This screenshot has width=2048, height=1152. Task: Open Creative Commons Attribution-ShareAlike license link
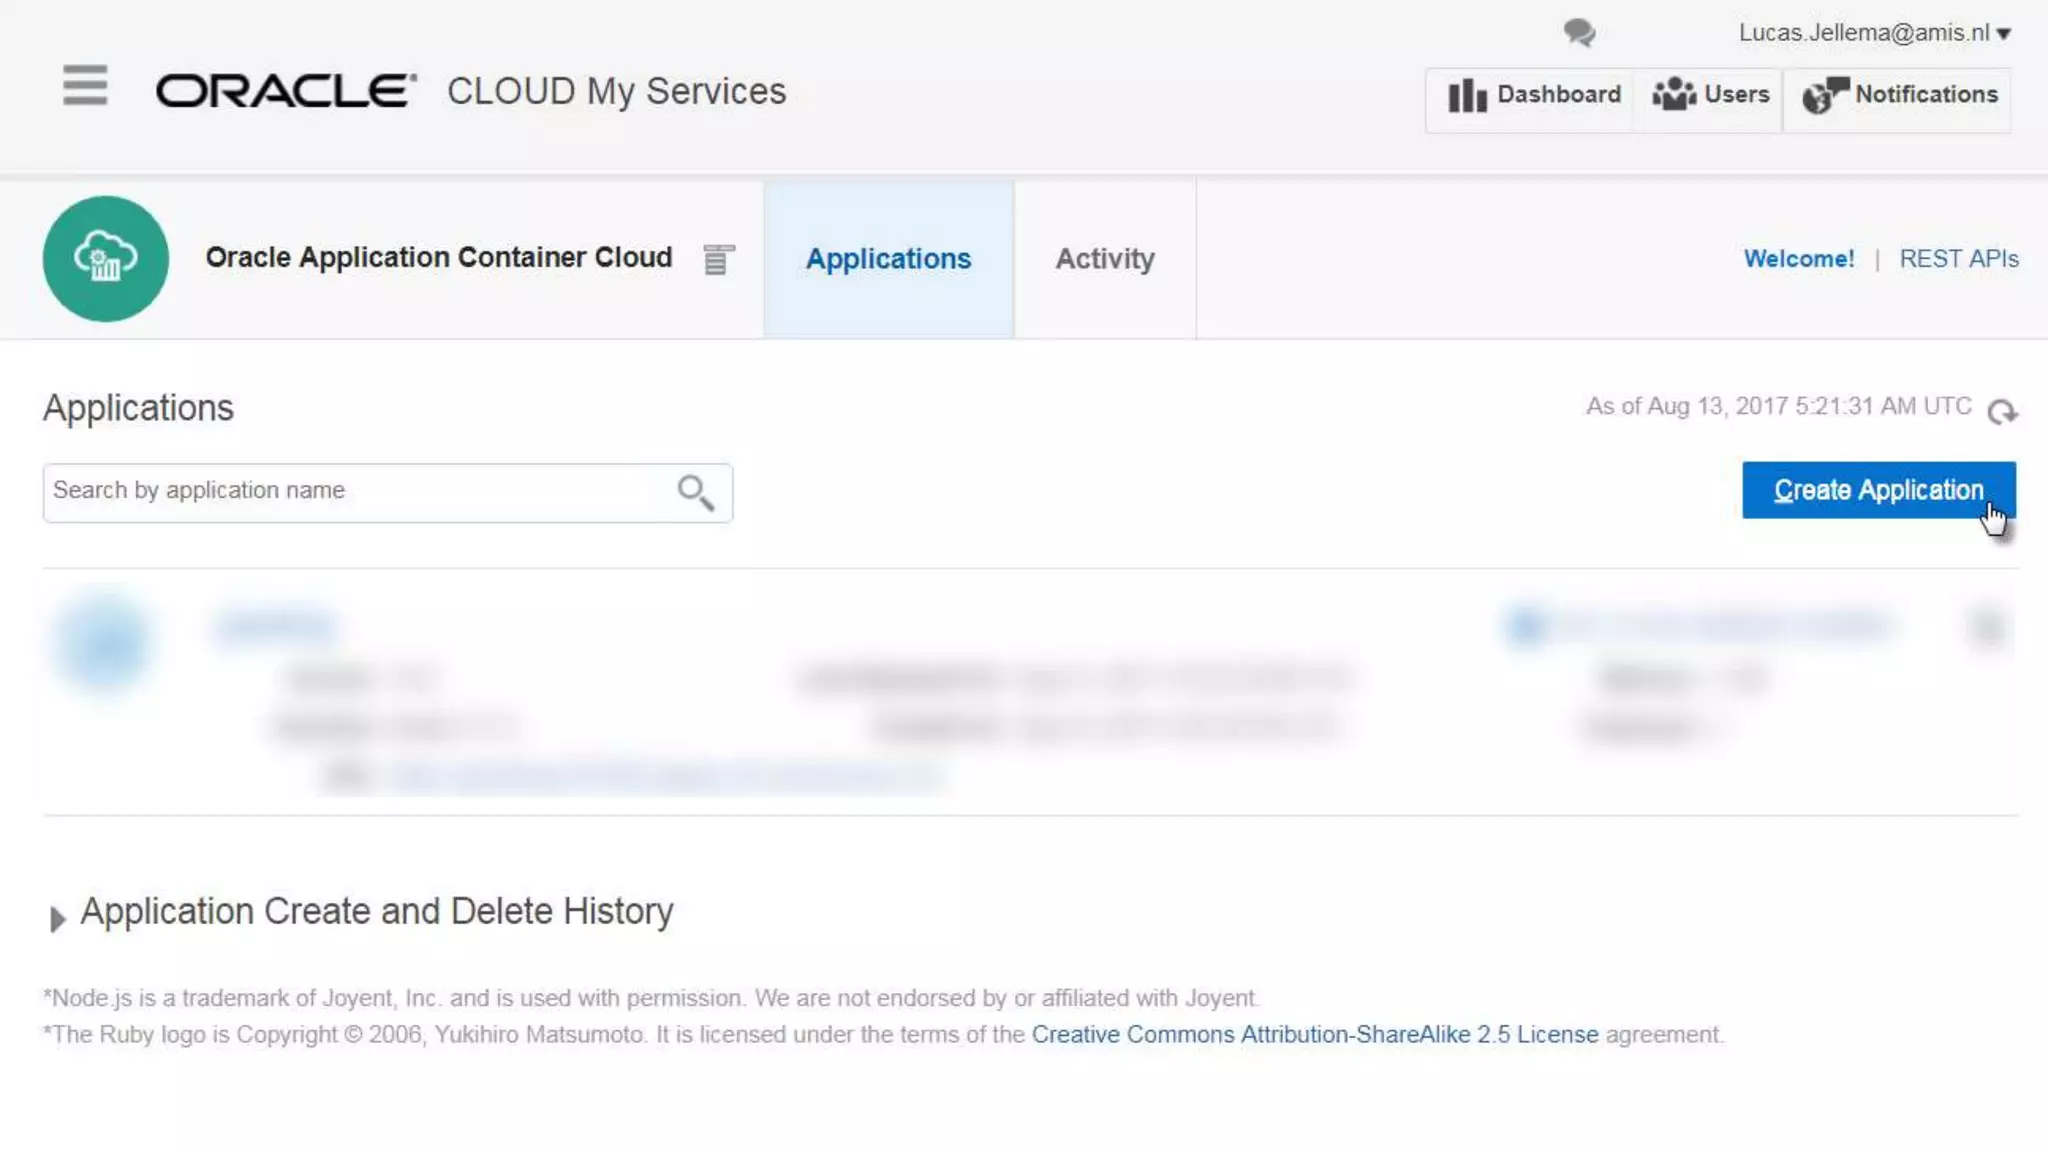tap(1314, 1034)
